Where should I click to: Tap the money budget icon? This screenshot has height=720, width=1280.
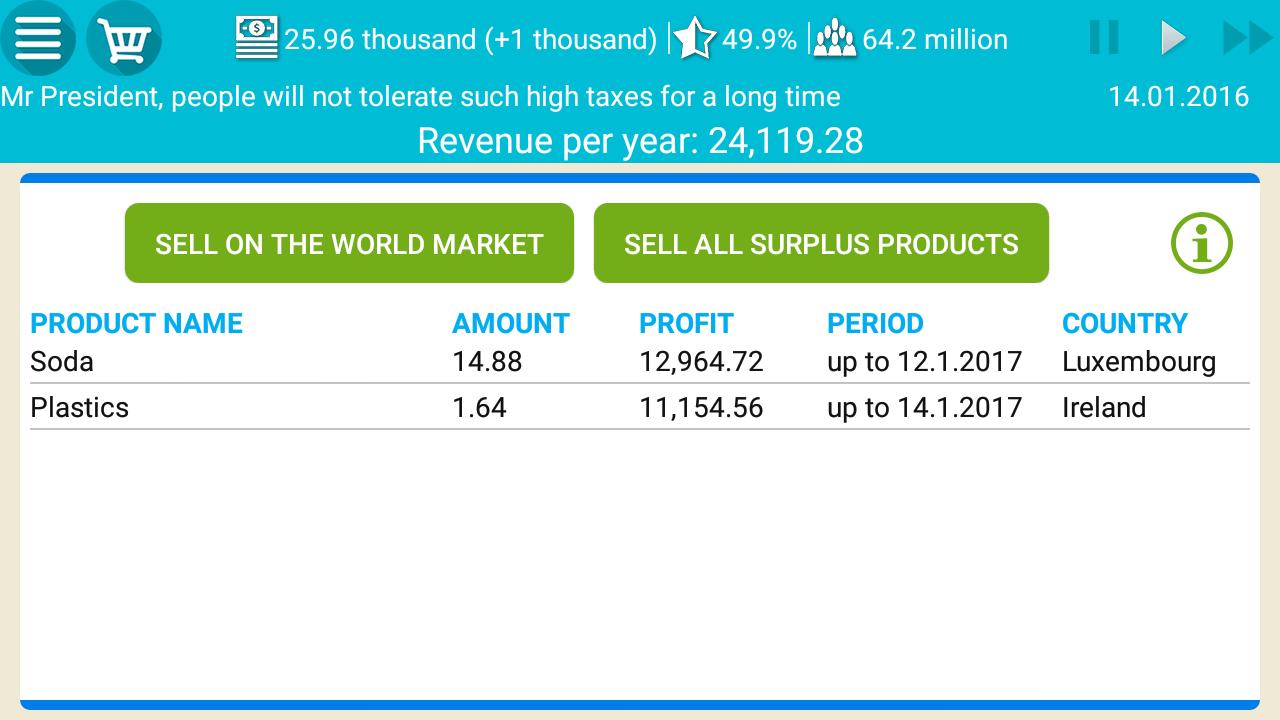click(x=257, y=39)
